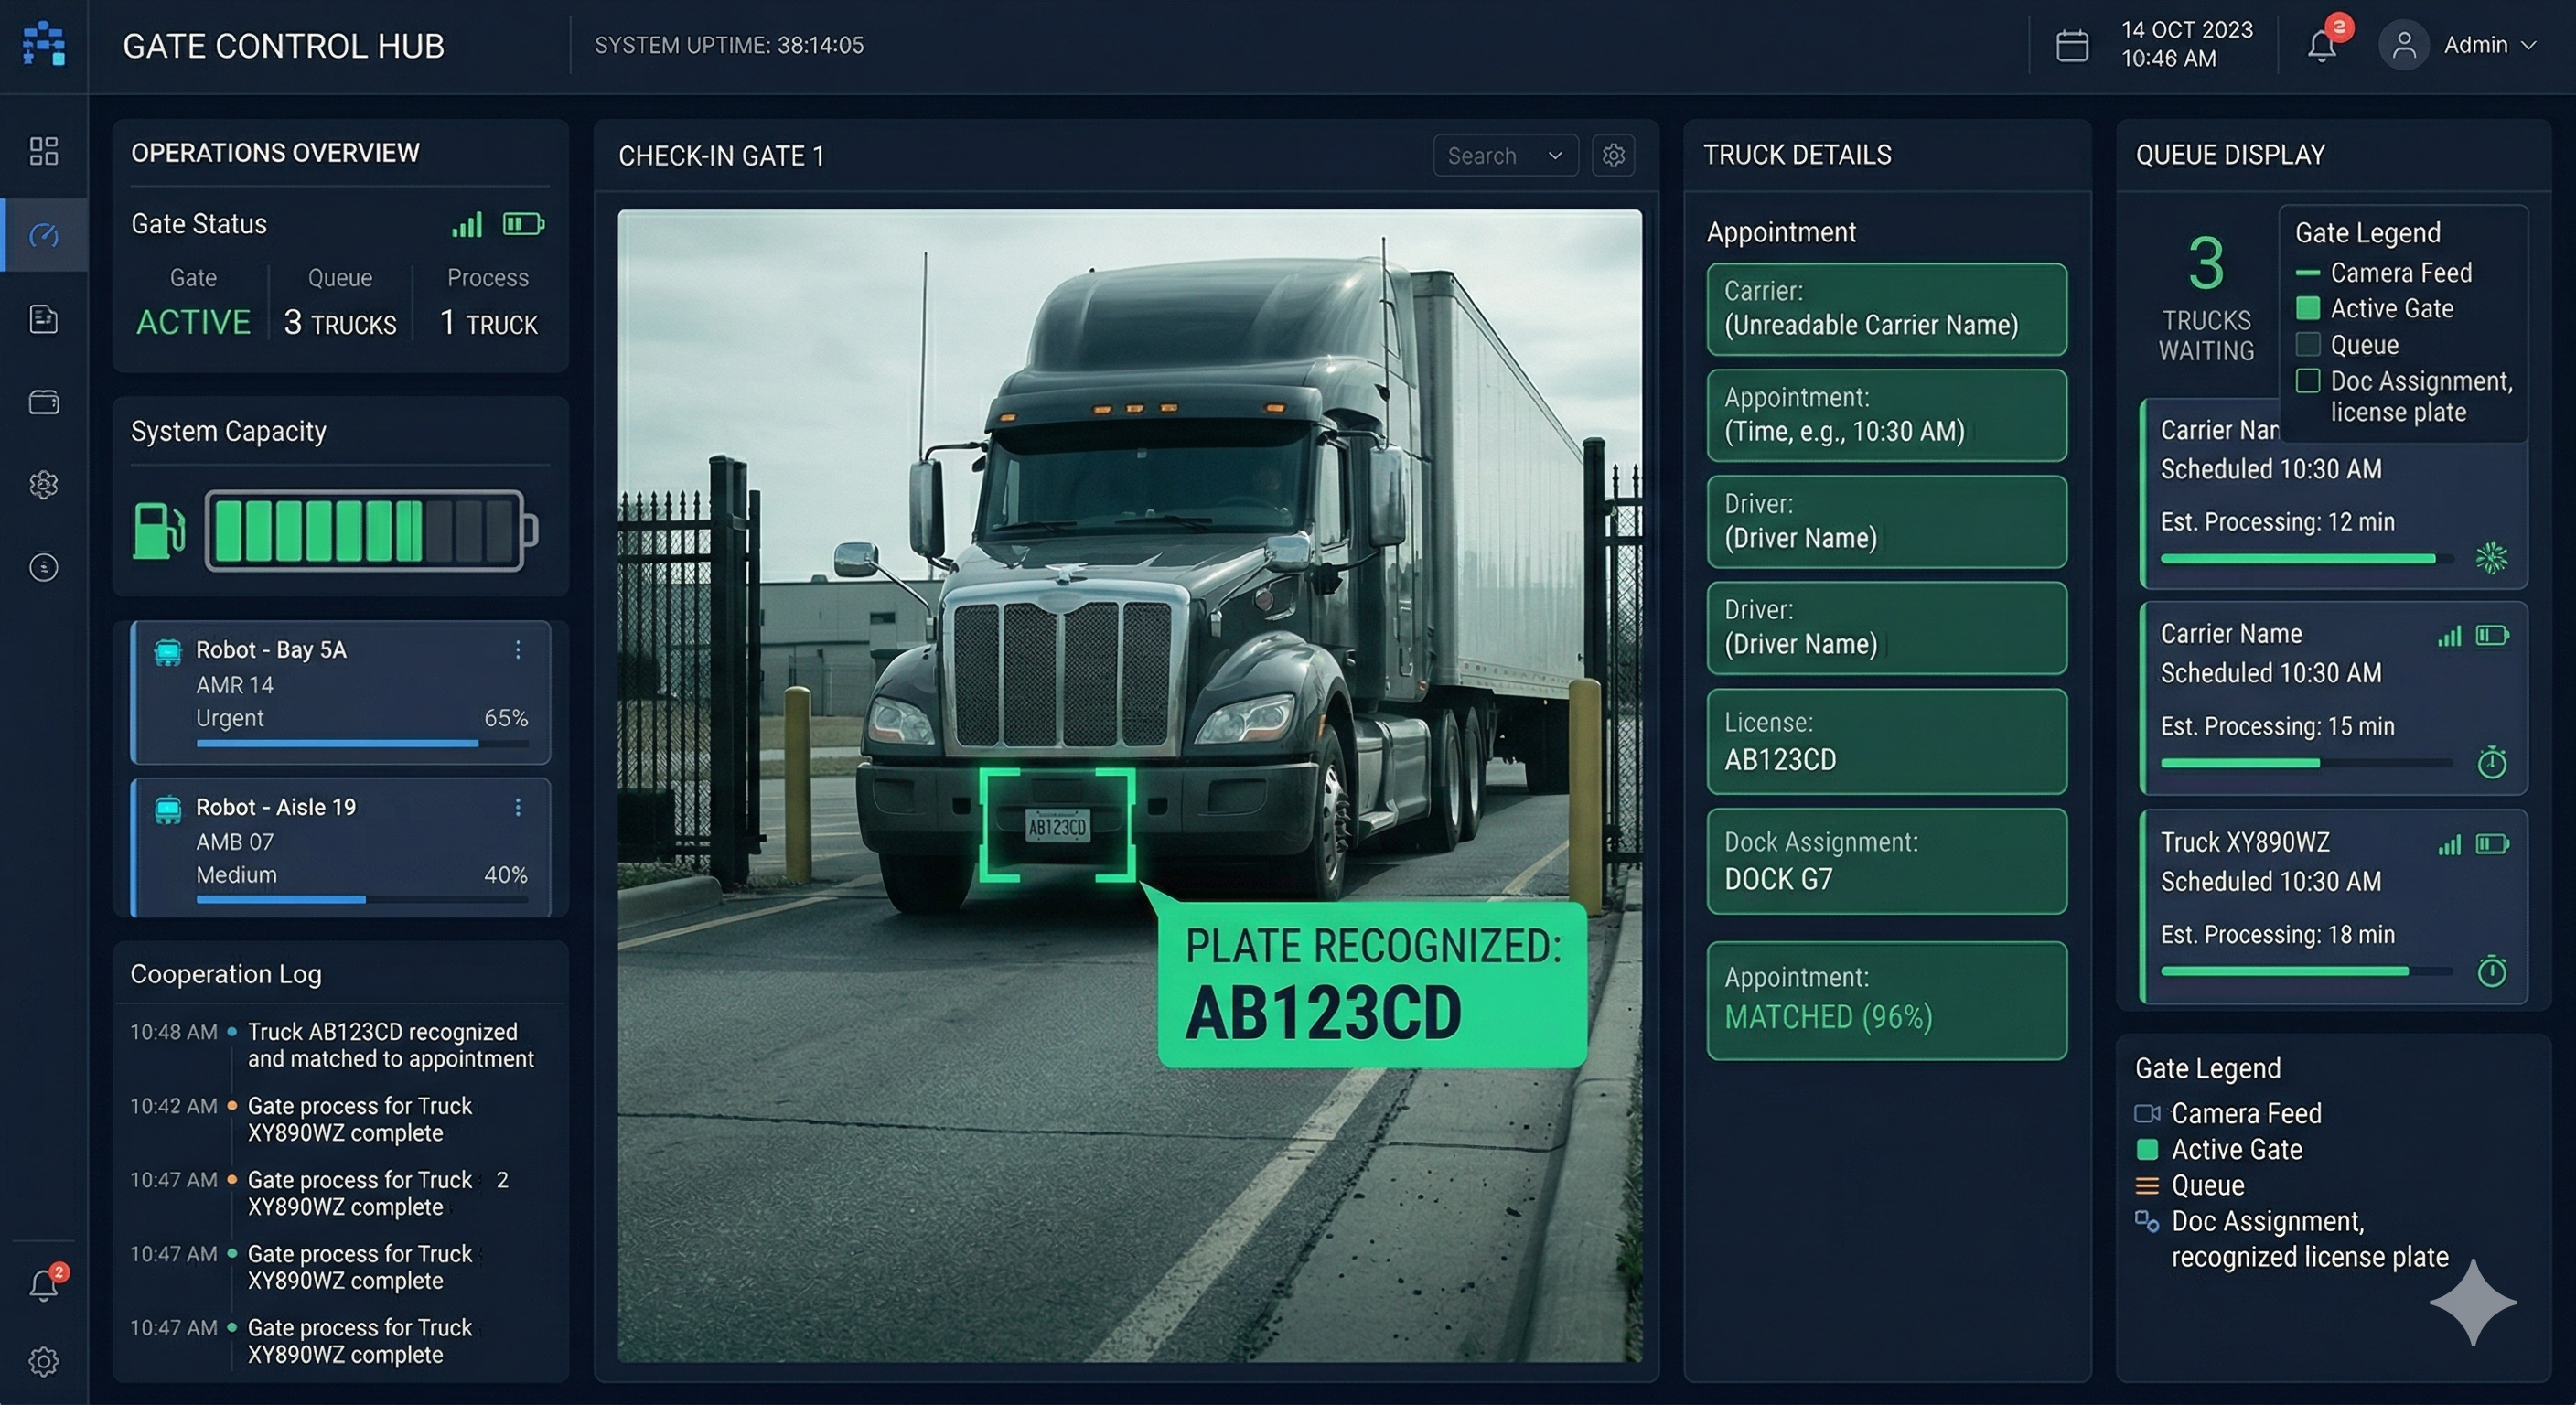Image resolution: width=2576 pixels, height=1405 pixels.
Task: Click the dashboard grid icon in sidebar
Action: click(x=43, y=151)
